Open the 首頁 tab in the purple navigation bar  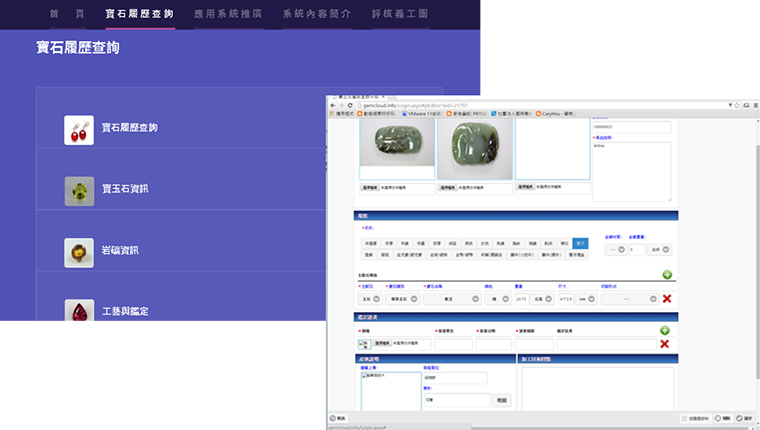67,14
